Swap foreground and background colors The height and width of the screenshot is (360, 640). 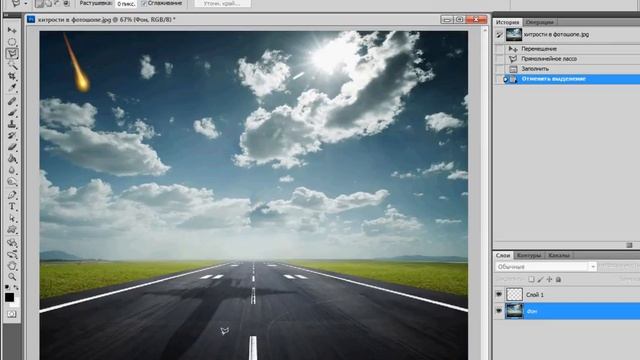16,287
